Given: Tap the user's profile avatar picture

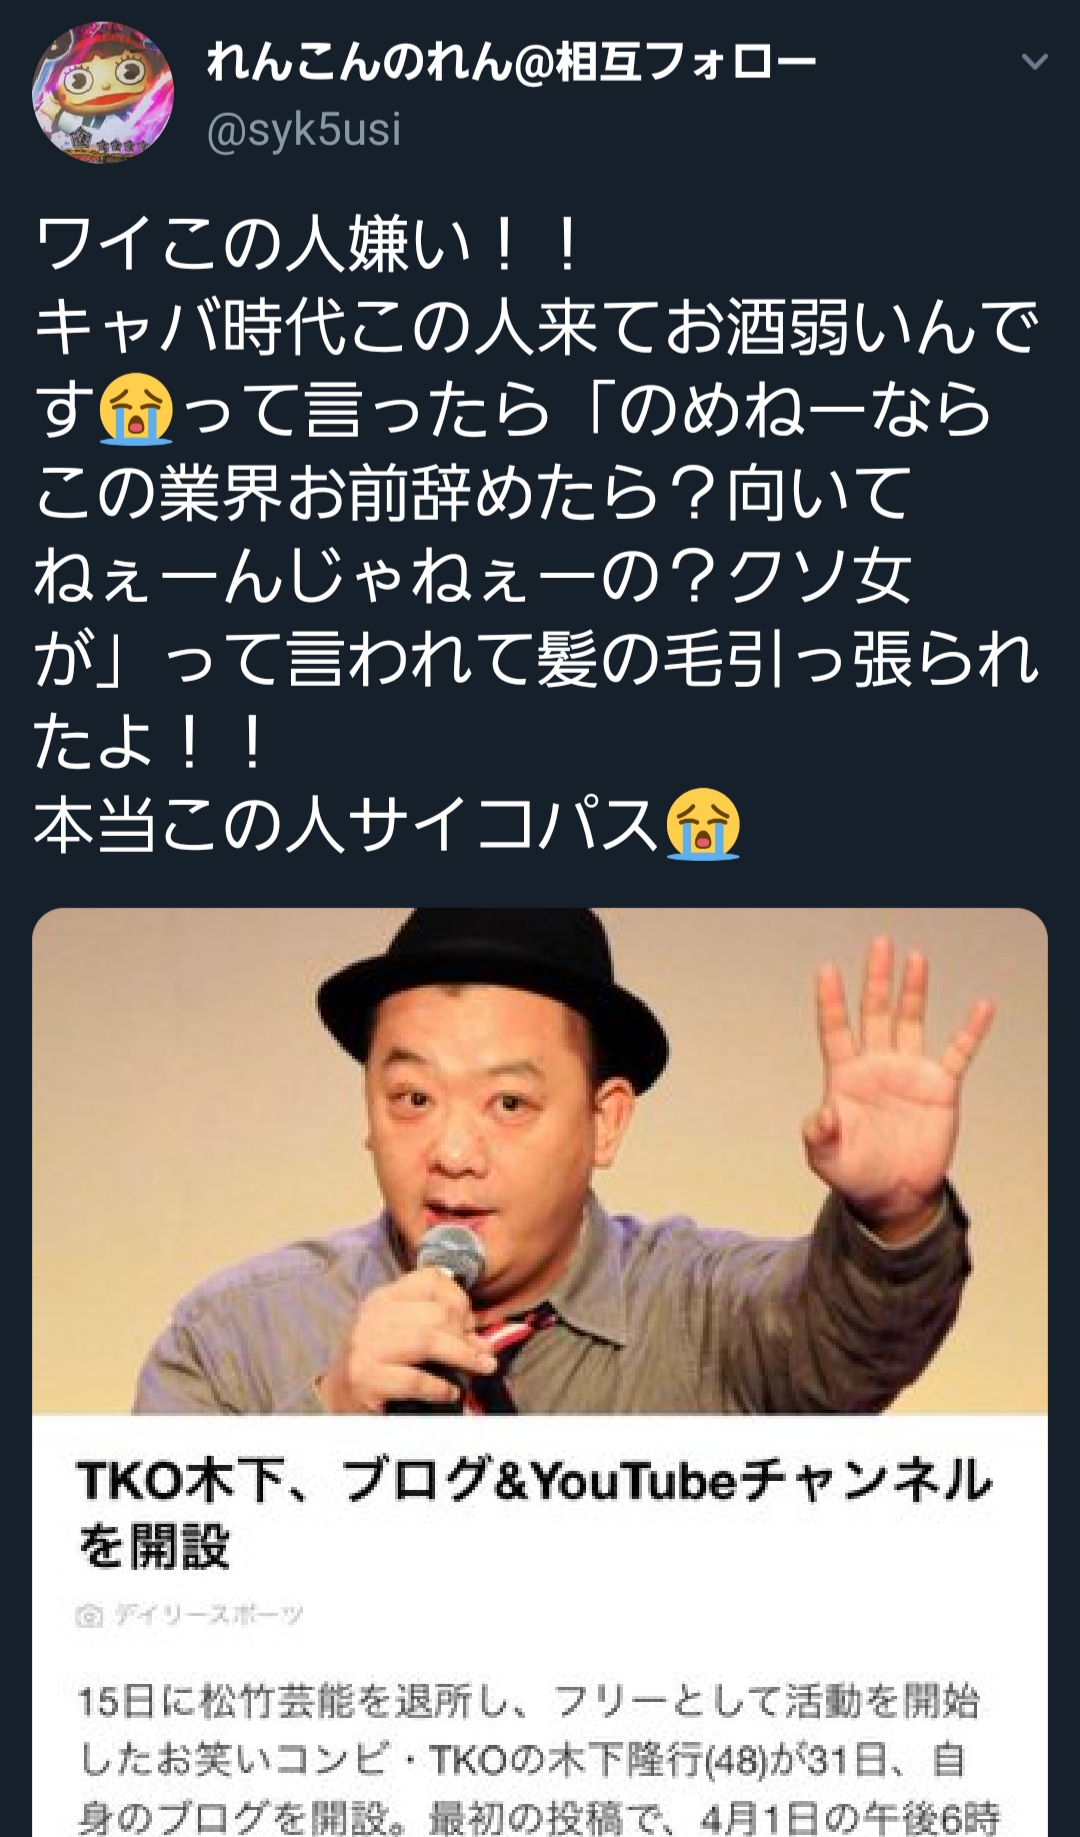Looking at the screenshot, I should pyautogui.click(x=103, y=93).
